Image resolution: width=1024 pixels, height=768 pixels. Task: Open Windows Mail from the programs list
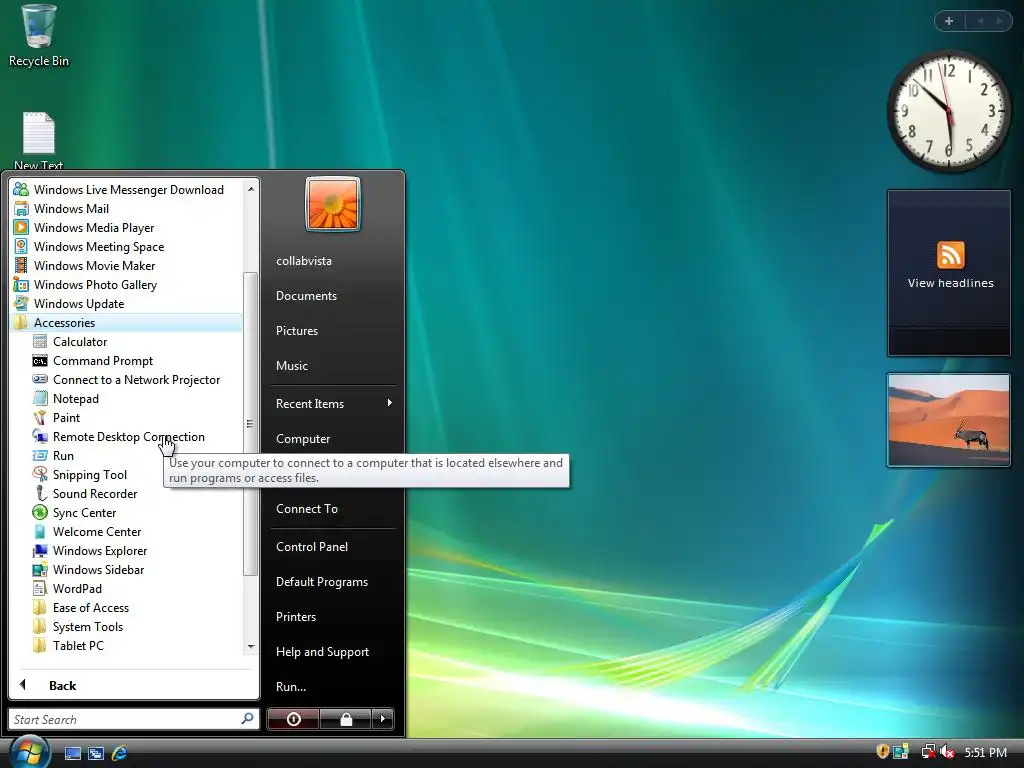pyautogui.click(x=127, y=208)
